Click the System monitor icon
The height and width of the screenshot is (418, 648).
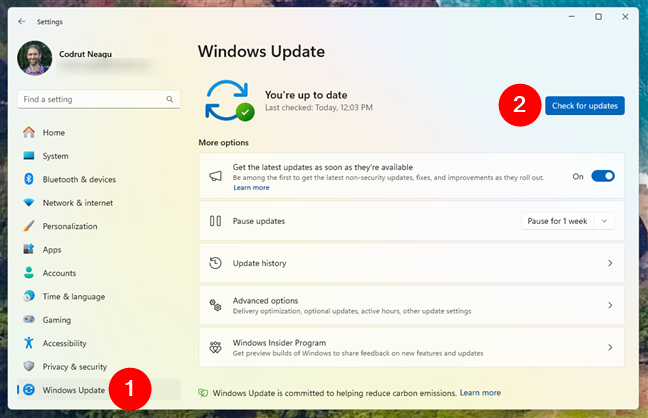pos(29,156)
